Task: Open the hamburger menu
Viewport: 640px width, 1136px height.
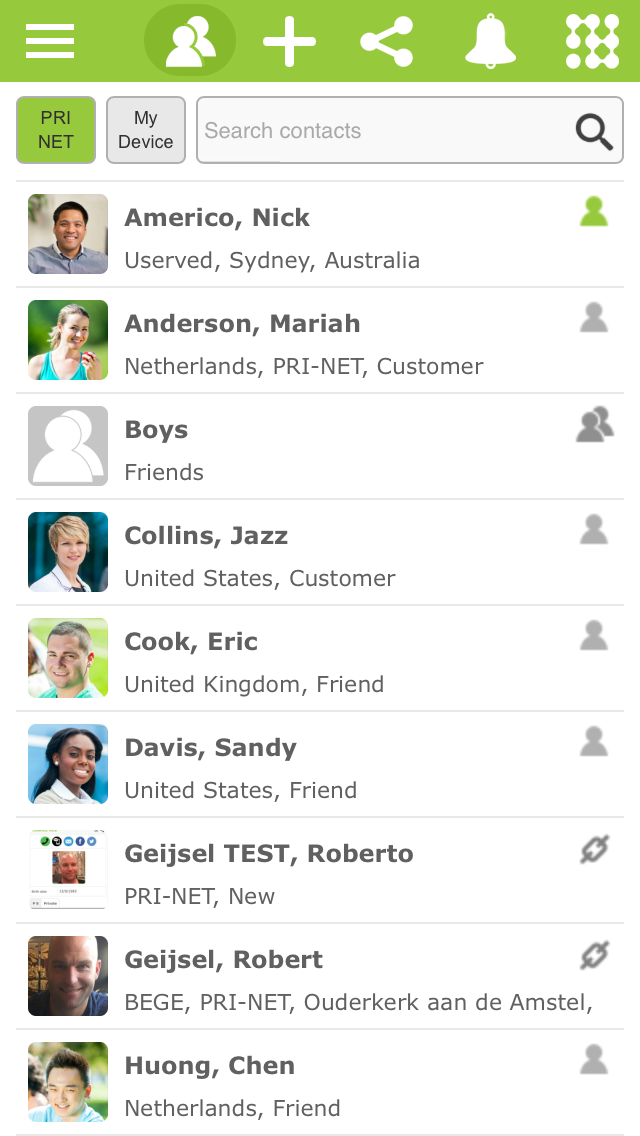Action: tap(50, 41)
